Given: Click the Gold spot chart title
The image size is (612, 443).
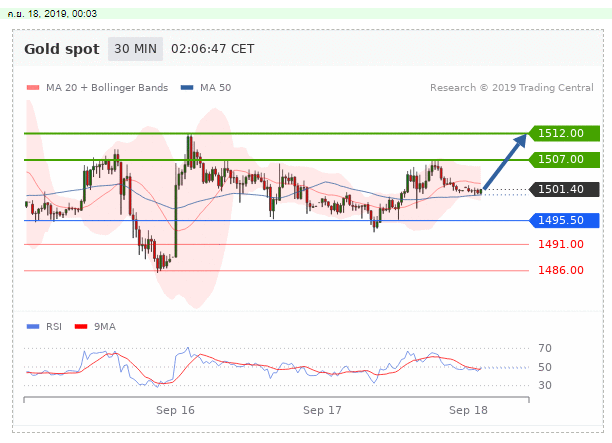Looking at the screenshot, I should [x=62, y=49].
